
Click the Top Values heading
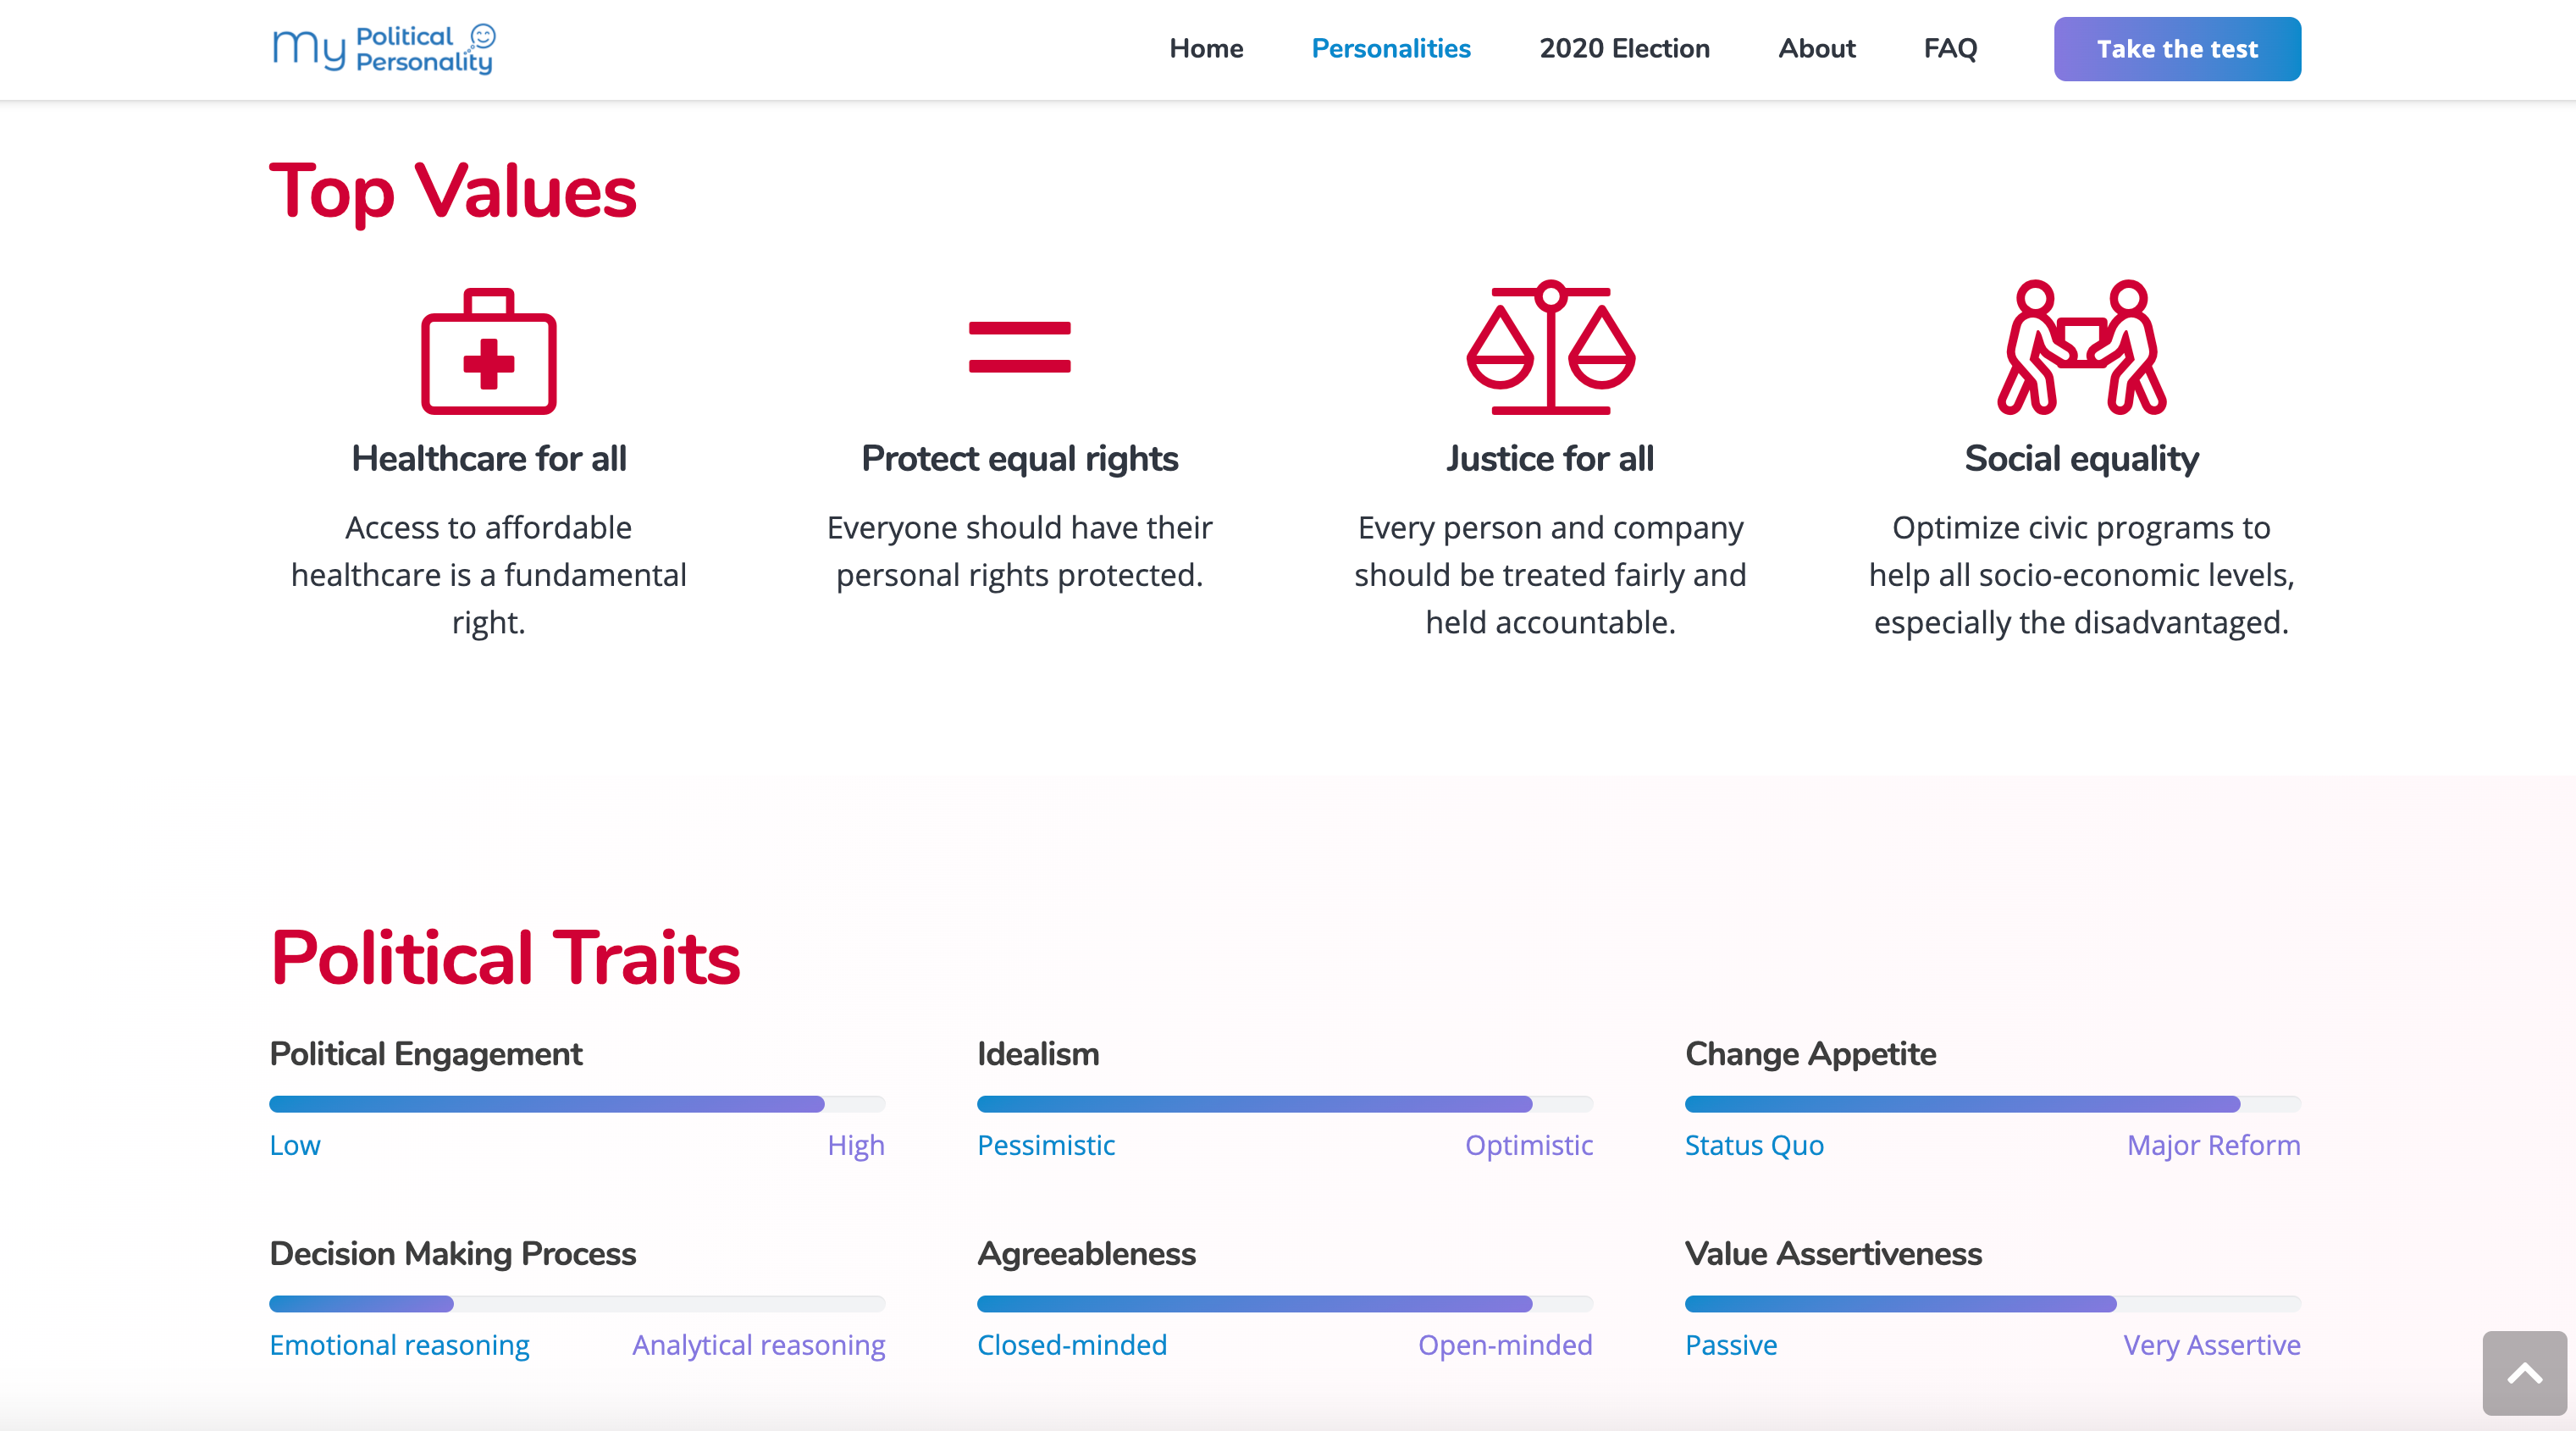click(452, 191)
